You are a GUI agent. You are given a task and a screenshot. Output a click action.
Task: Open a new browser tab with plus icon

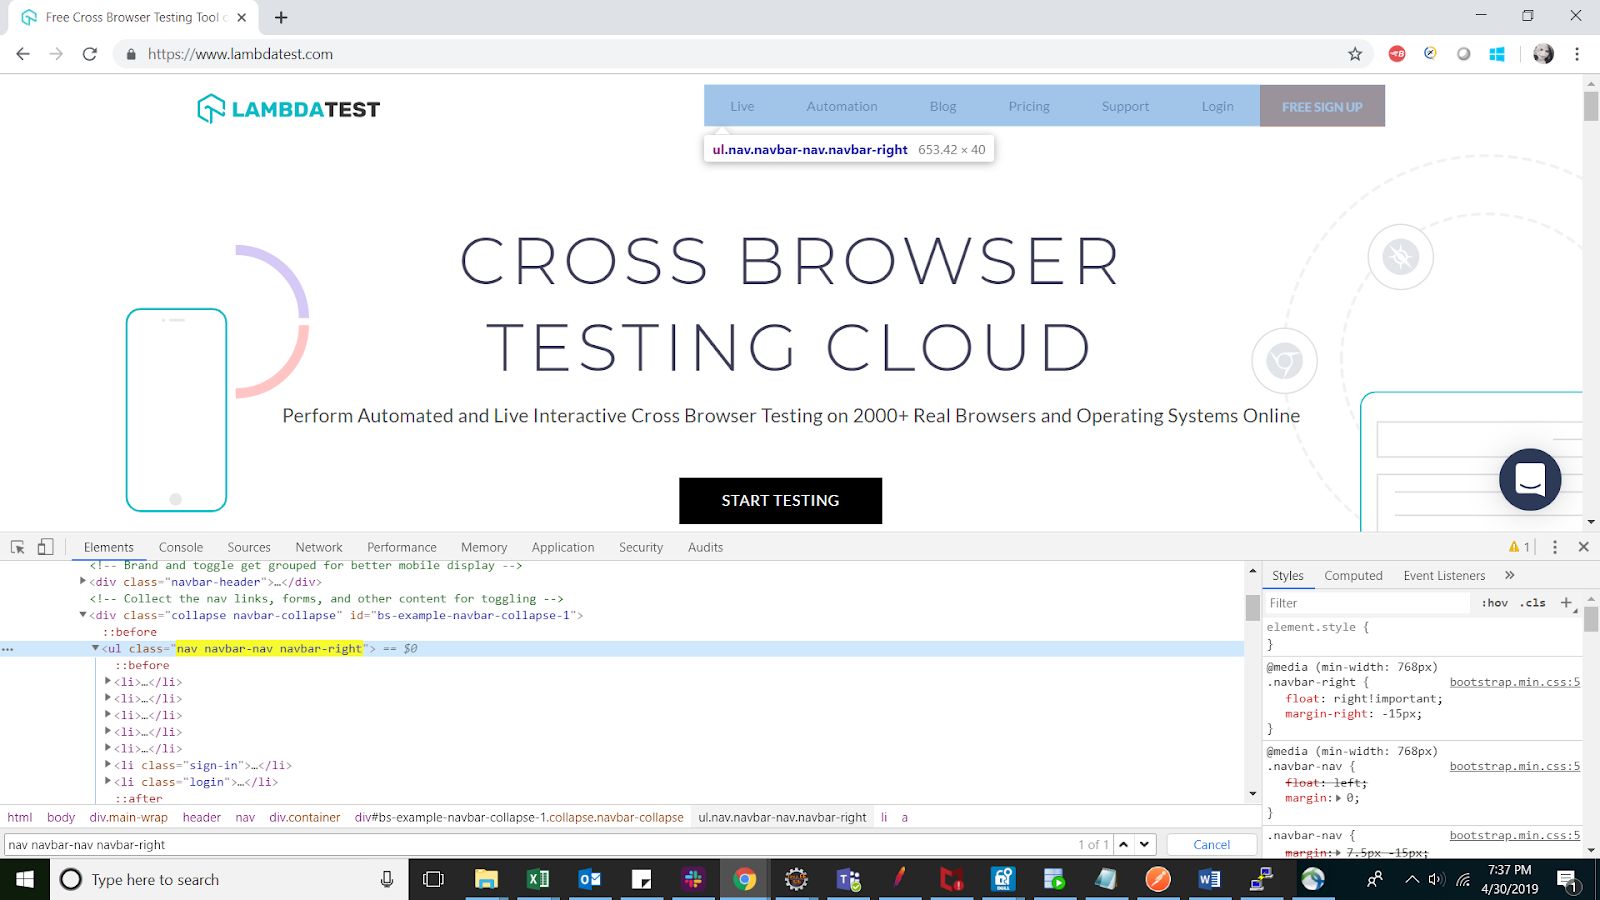coord(281,17)
